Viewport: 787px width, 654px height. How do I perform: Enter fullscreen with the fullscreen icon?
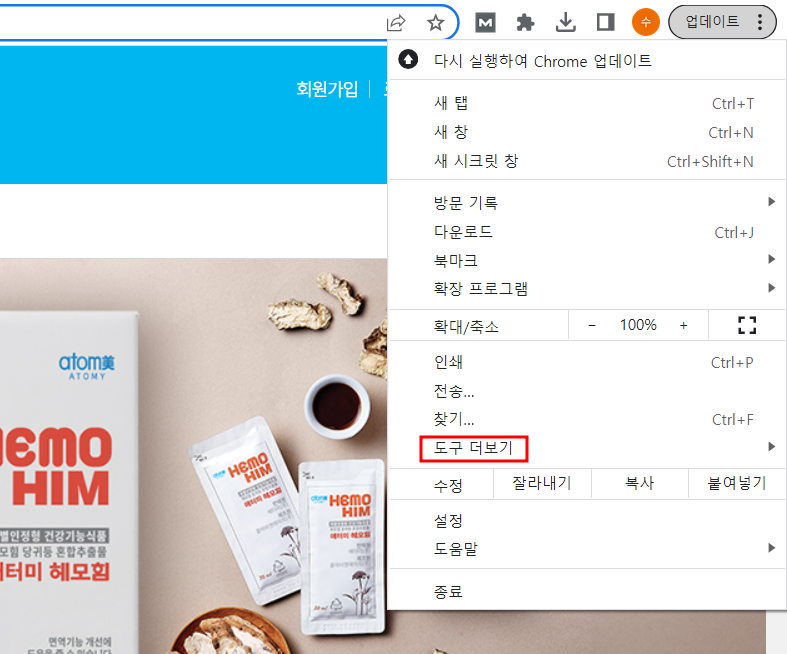pyautogui.click(x=747, y=325)
